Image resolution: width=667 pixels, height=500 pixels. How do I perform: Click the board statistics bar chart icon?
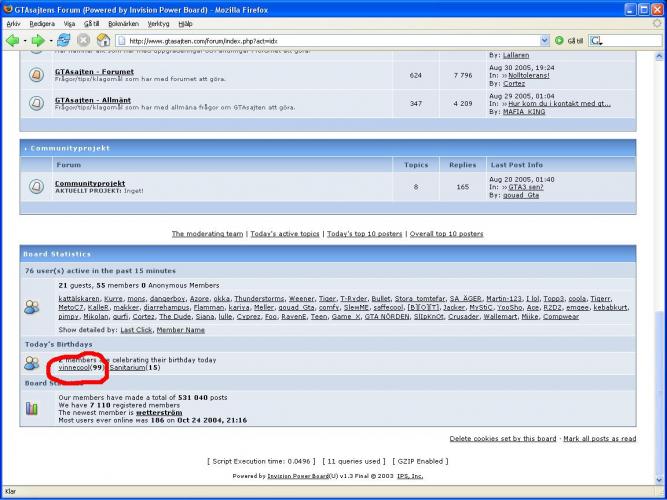[31, 408]
